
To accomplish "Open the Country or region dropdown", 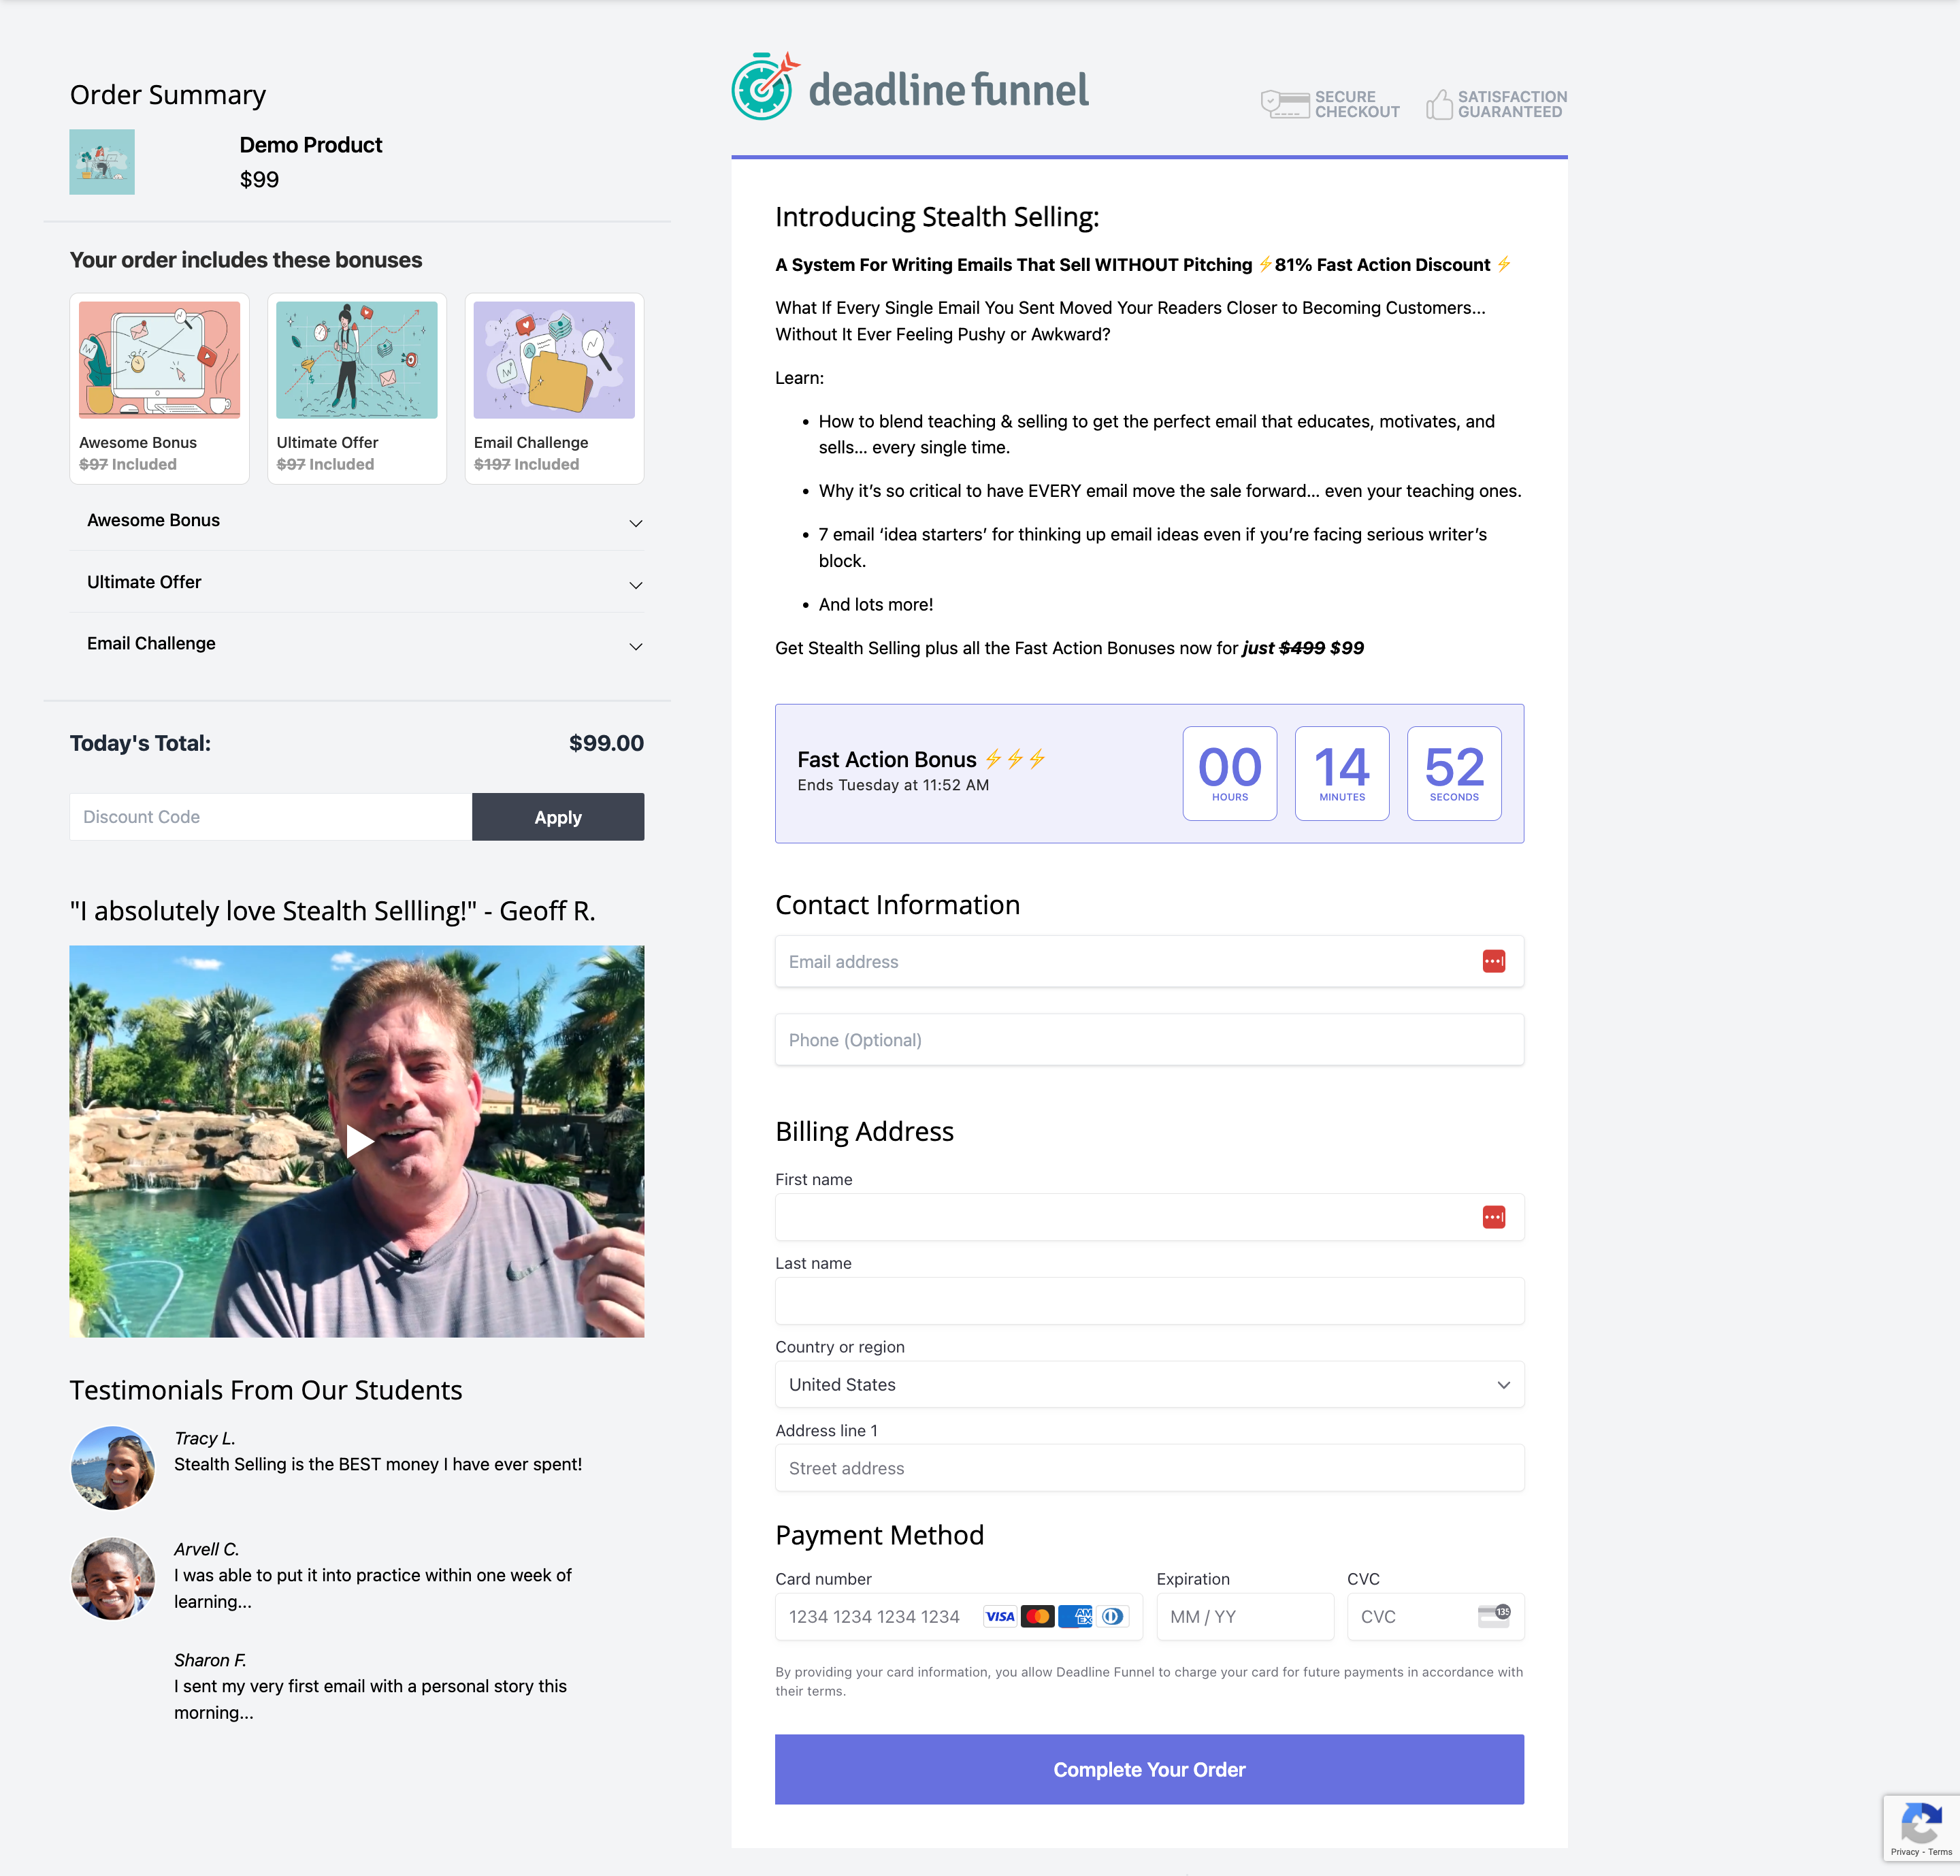I will [x=1149, y=1385].
